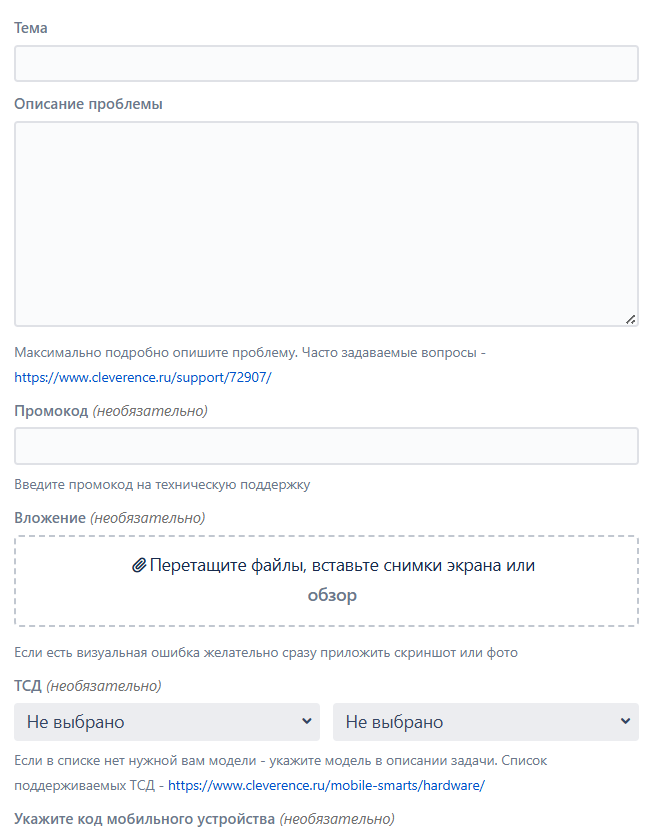
Task: Open the cleverence.ru/support/72907 FAQ link
Action: click(x=143, y=377)
